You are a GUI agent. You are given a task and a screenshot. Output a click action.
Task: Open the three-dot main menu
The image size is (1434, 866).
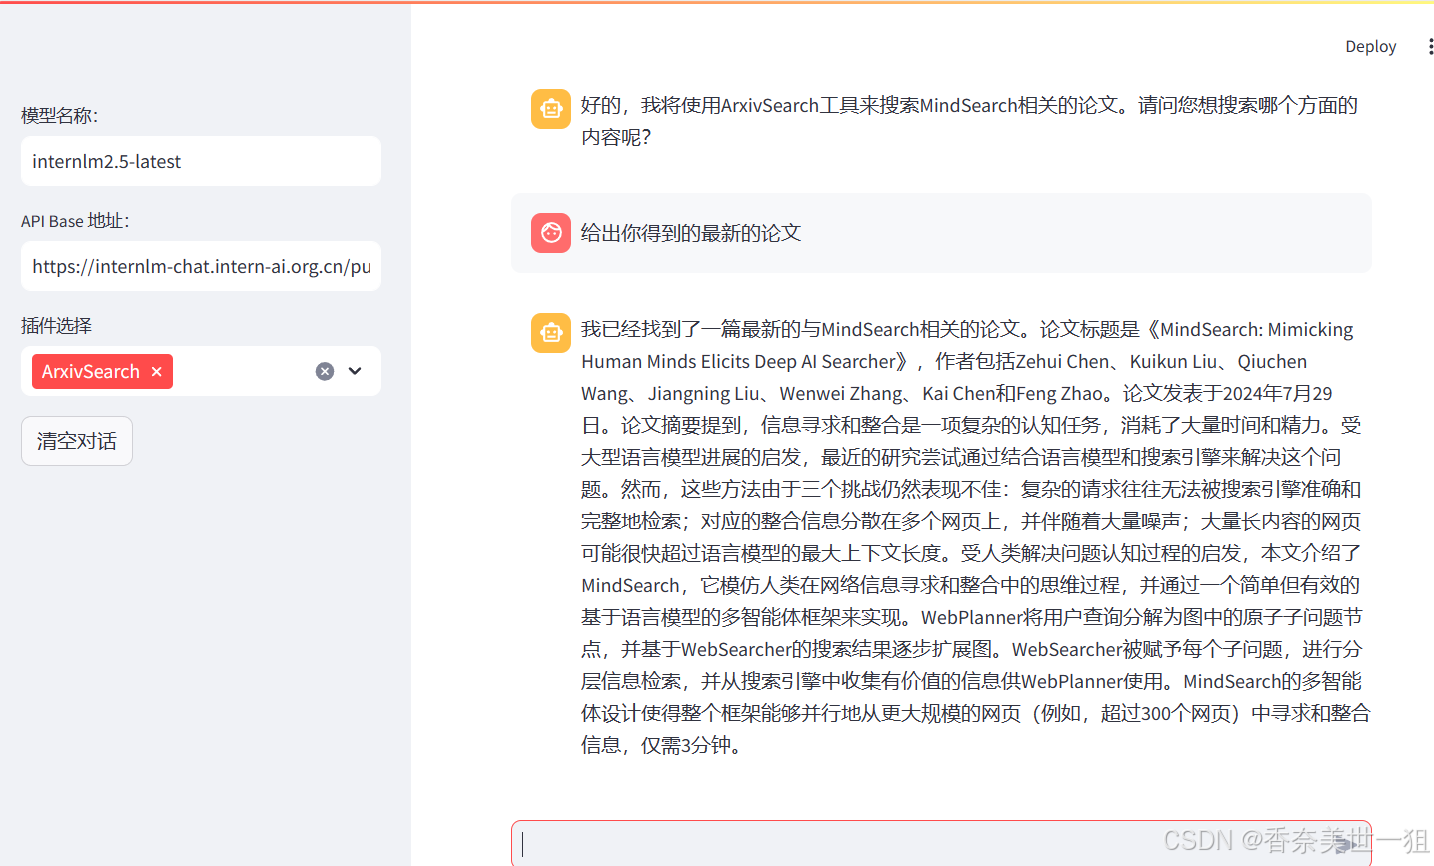pyautogui.click(x=1429, y=47)
